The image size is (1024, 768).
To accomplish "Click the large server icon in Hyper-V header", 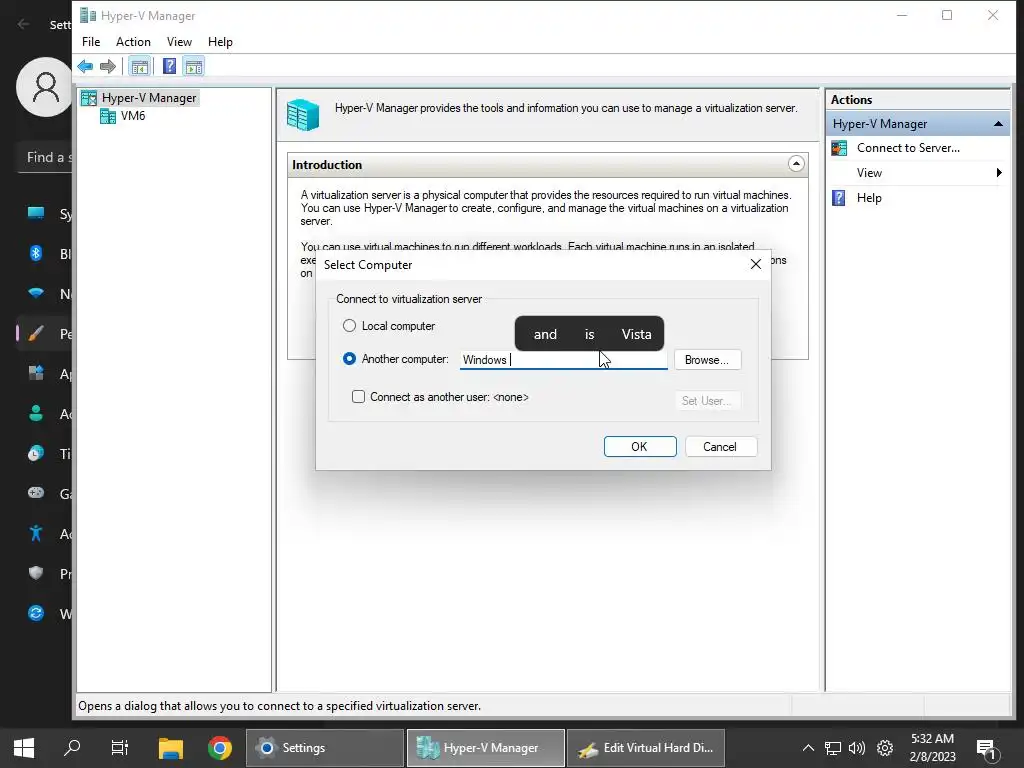I will (303, 114).
